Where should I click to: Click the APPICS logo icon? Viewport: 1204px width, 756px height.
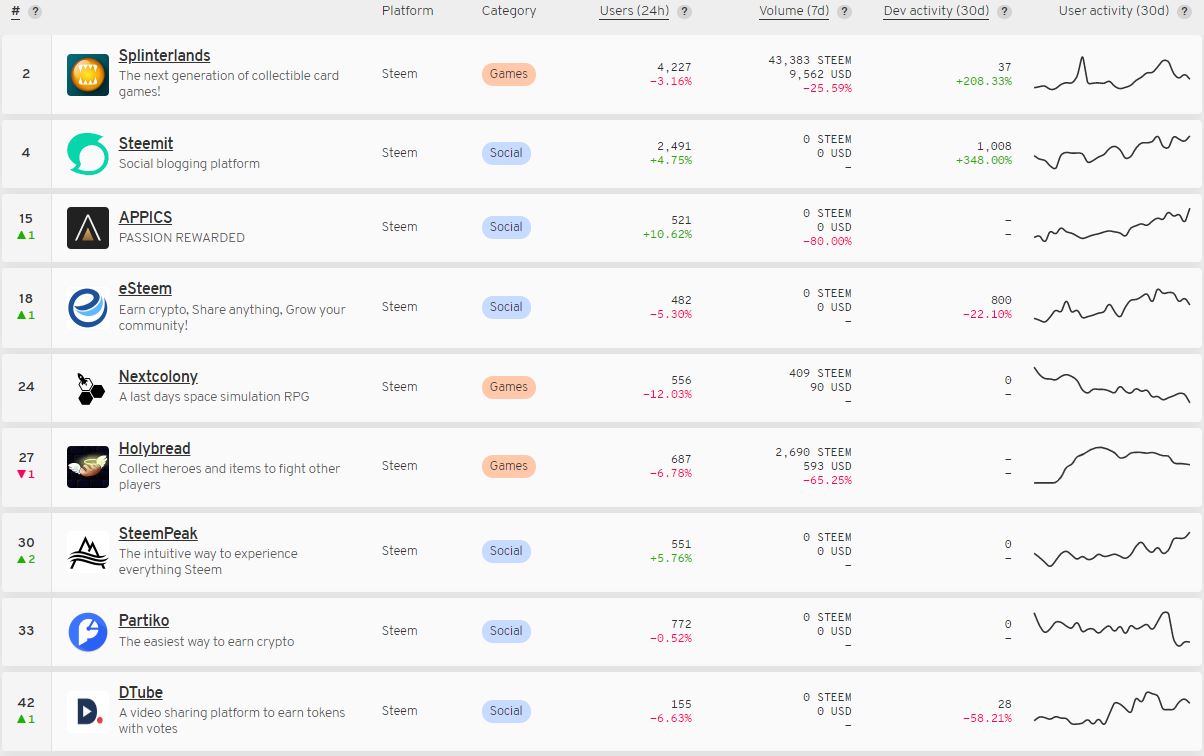click(x=88, y=227)
